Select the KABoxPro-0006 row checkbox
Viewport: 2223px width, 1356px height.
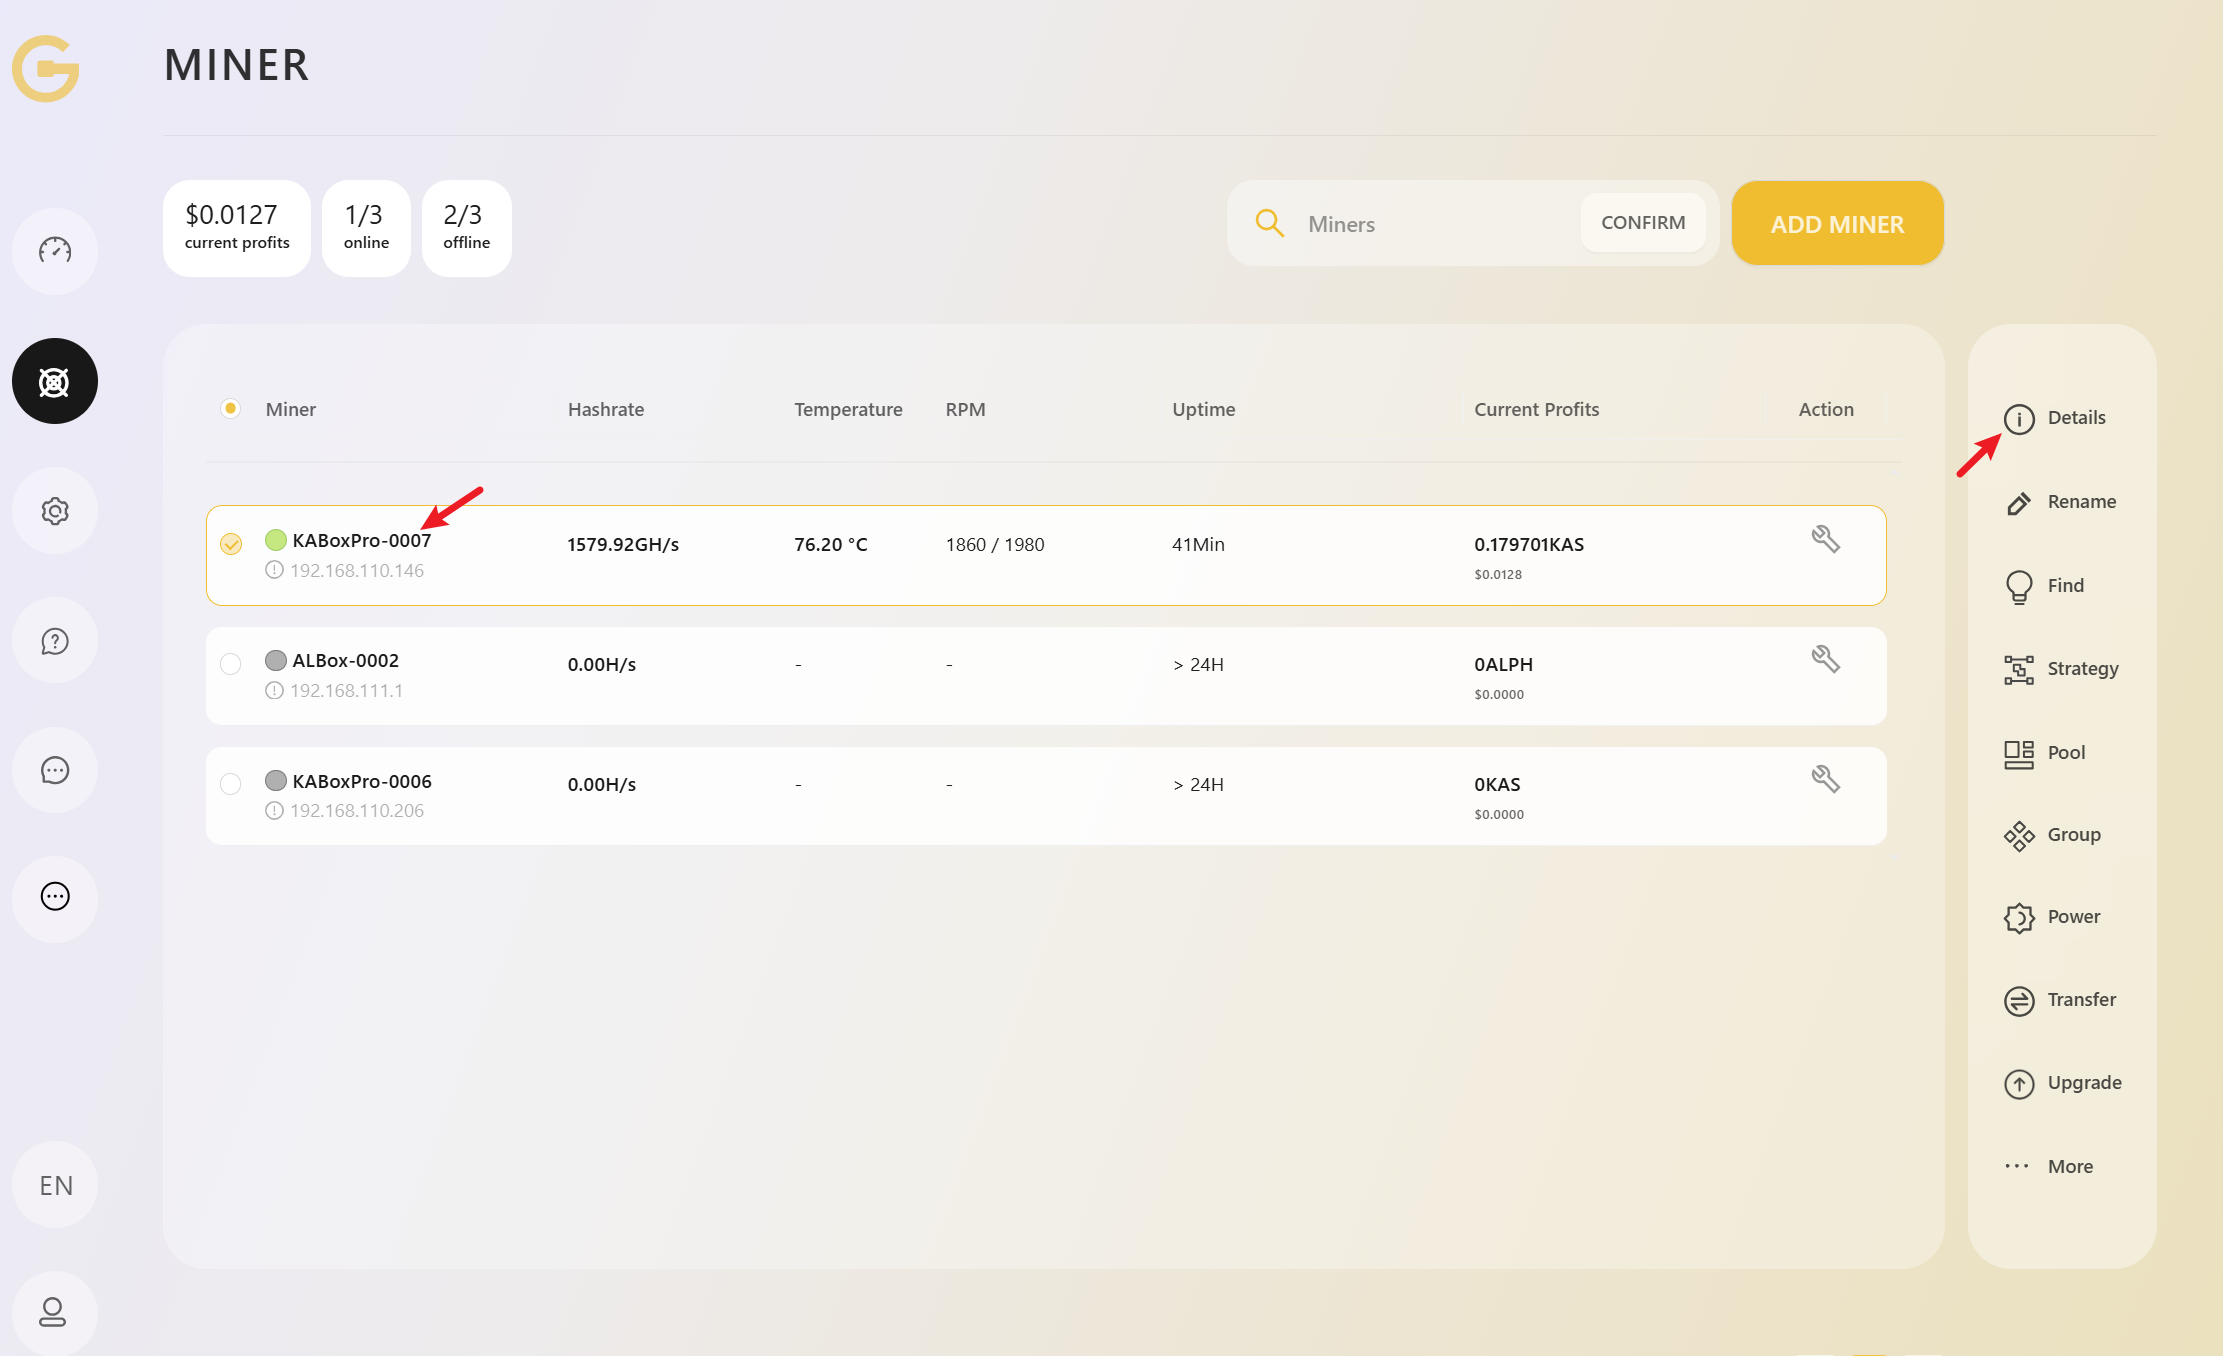[x=231, y=784]
